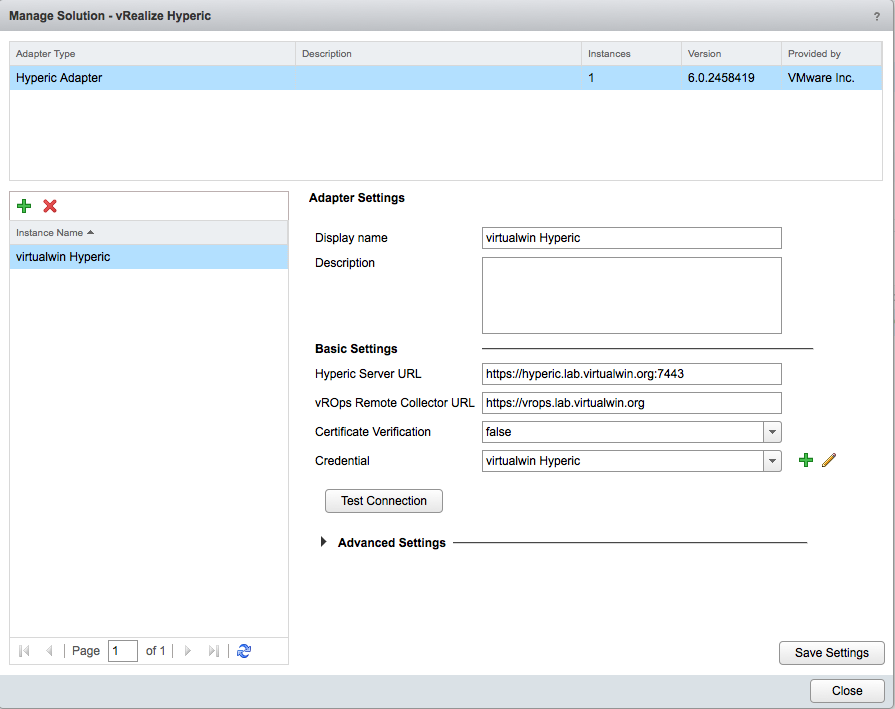
Task: Click the Save Settings button
Action: coord(832,653)
